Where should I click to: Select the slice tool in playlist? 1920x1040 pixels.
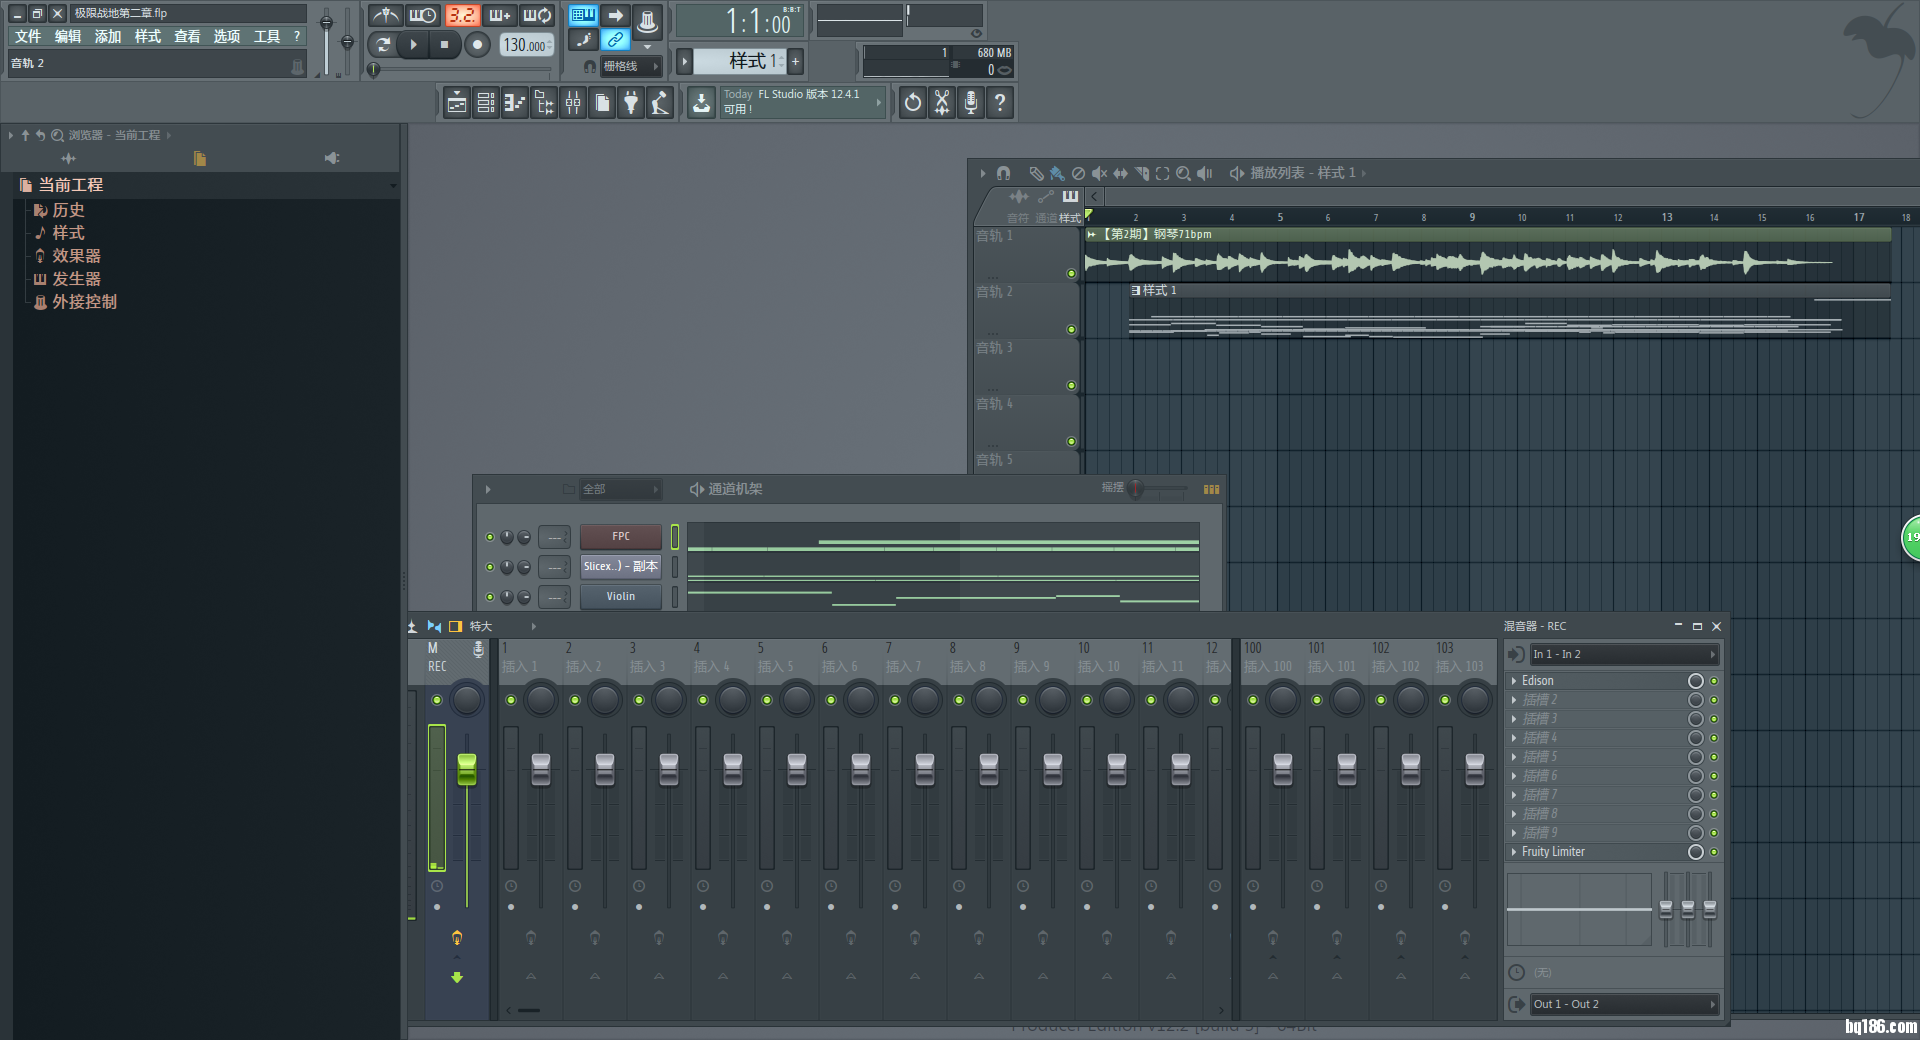[x=1141, y=173]
